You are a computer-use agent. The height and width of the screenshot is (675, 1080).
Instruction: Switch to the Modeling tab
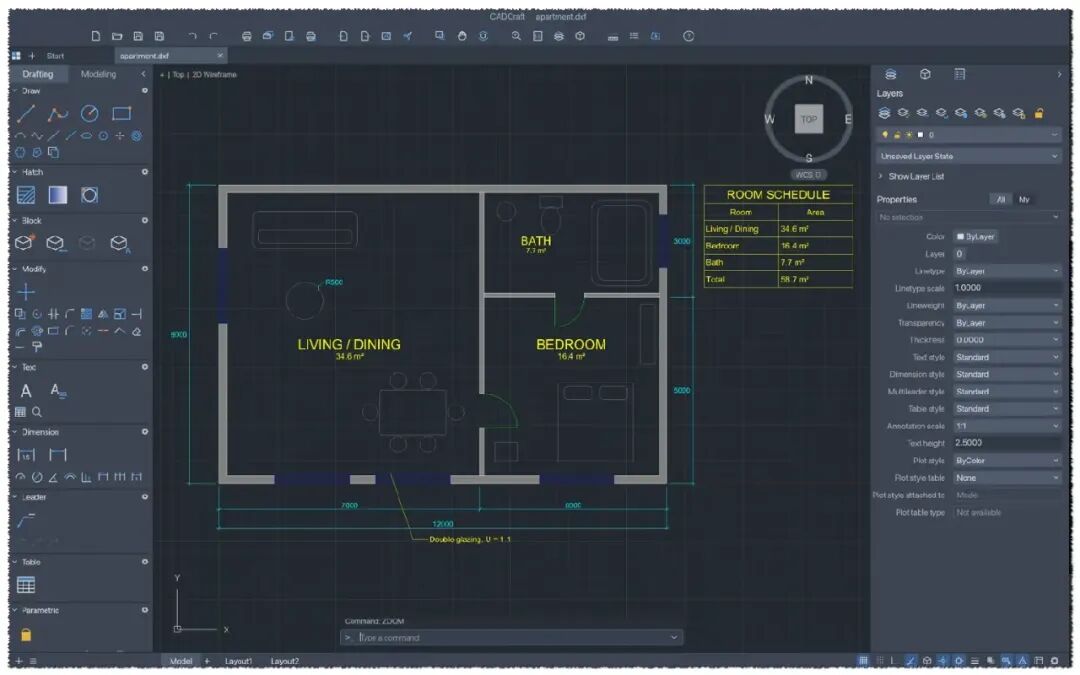(x=98, y=74)
